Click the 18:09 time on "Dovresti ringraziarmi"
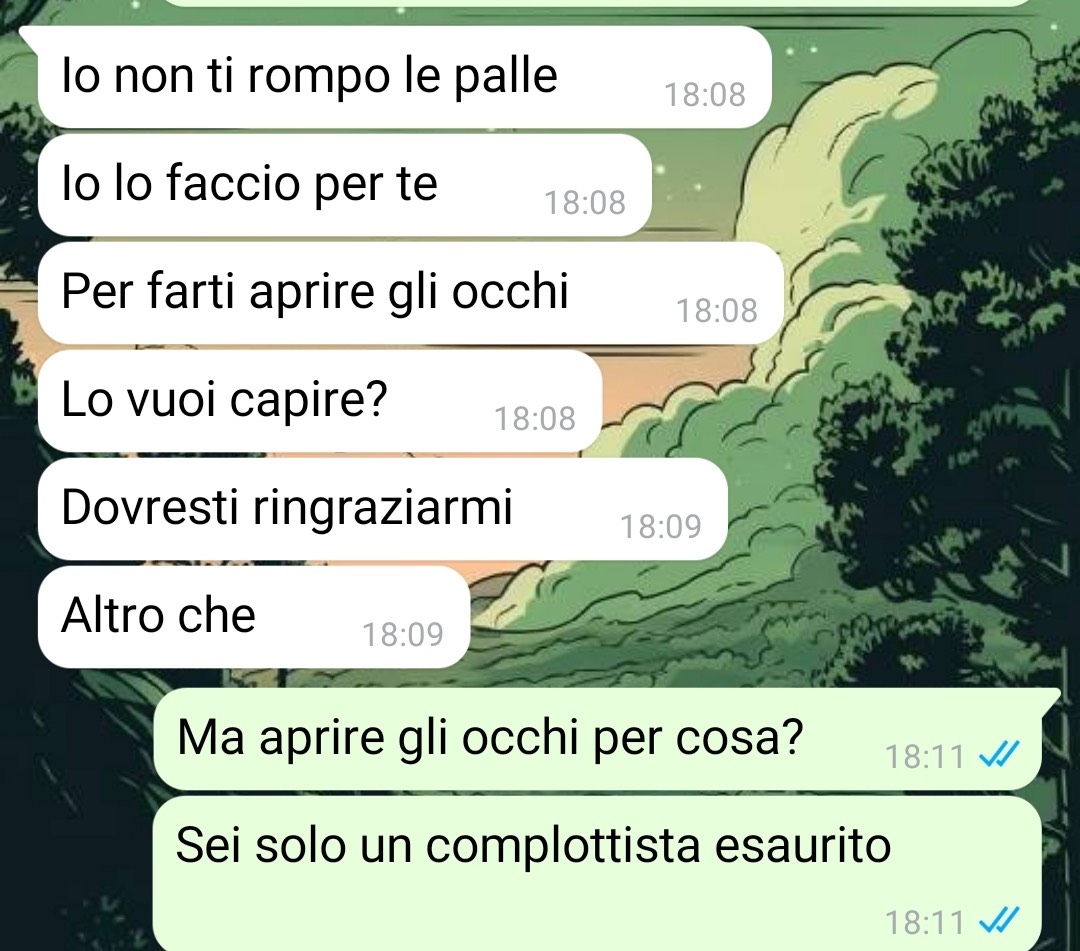 (661, 527)
